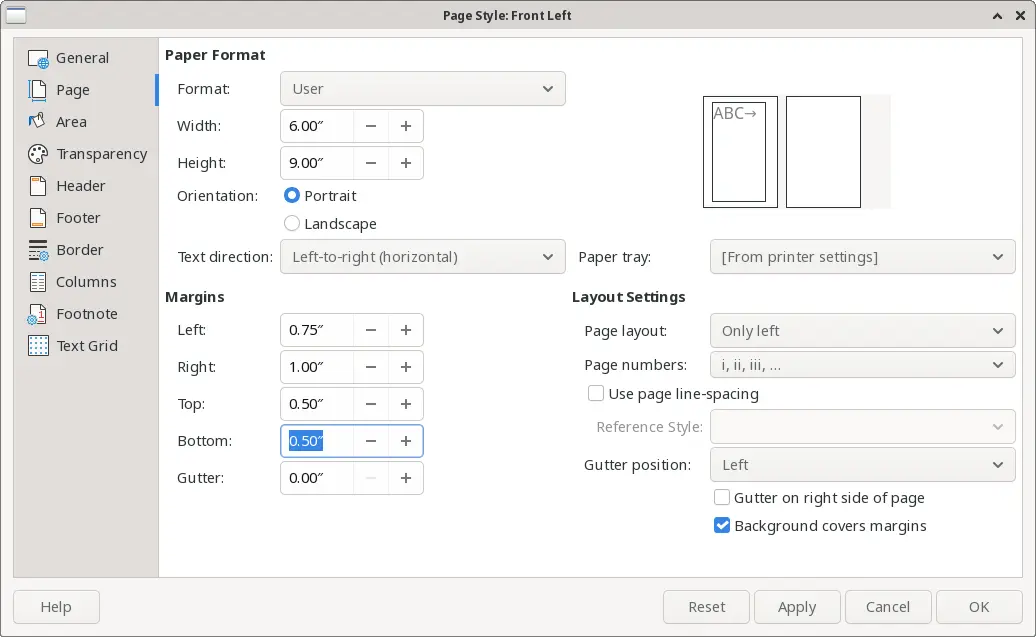The image size is (1036, 637).
Task: Click the Width input field
Action: 317,126
